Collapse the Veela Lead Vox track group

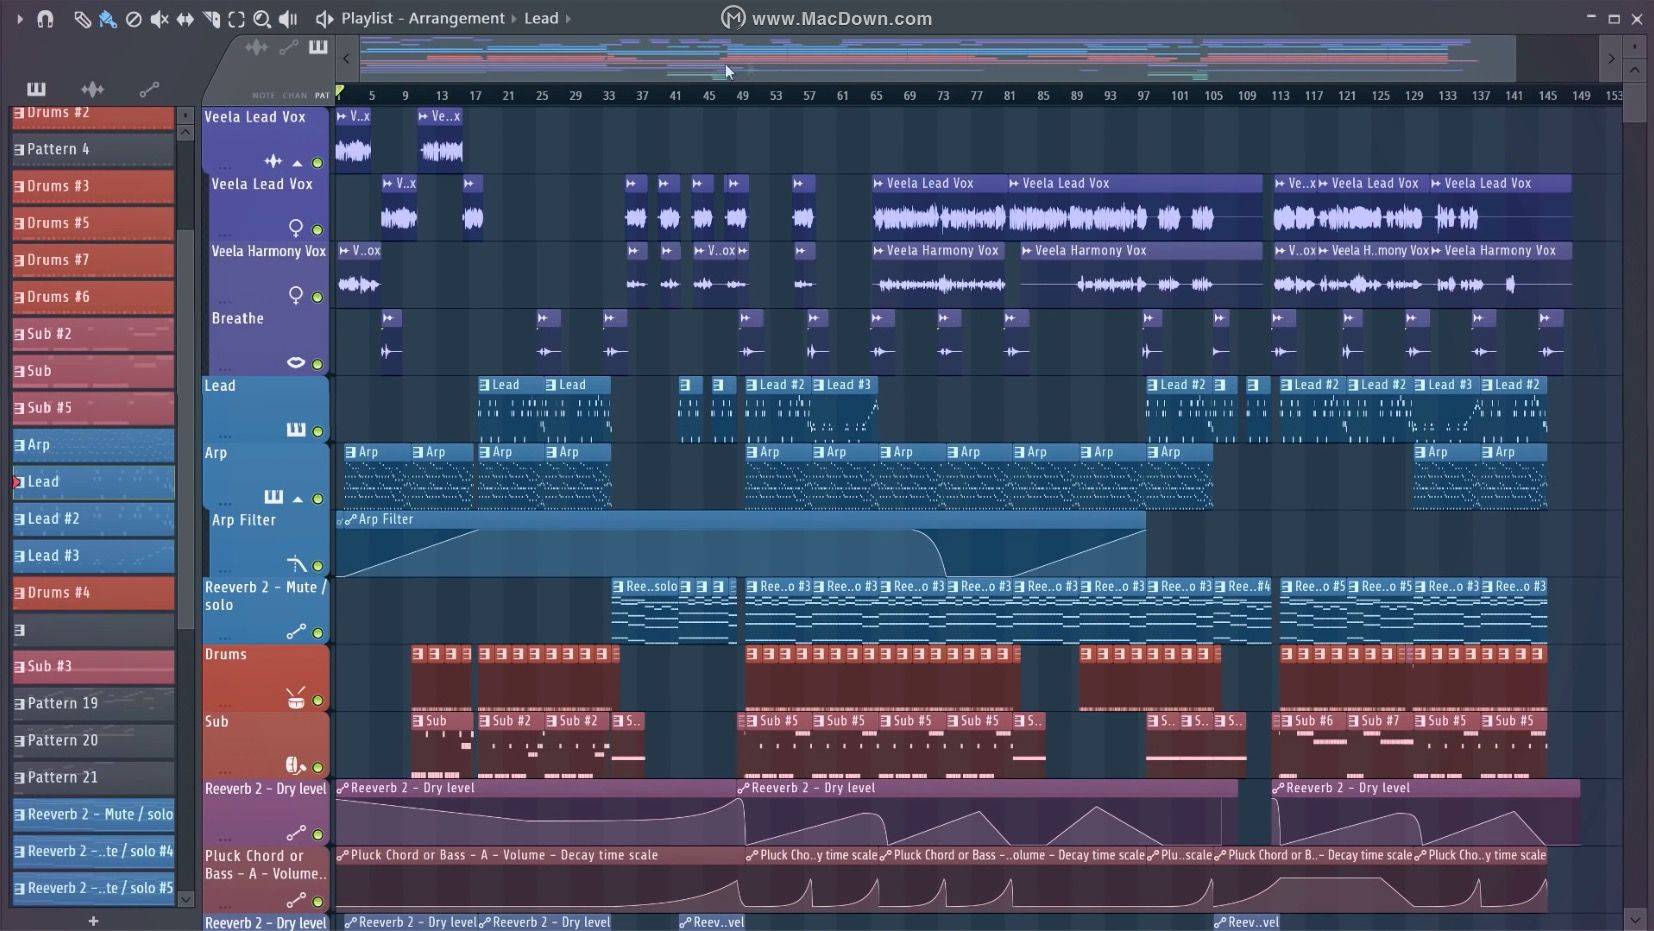297,163
